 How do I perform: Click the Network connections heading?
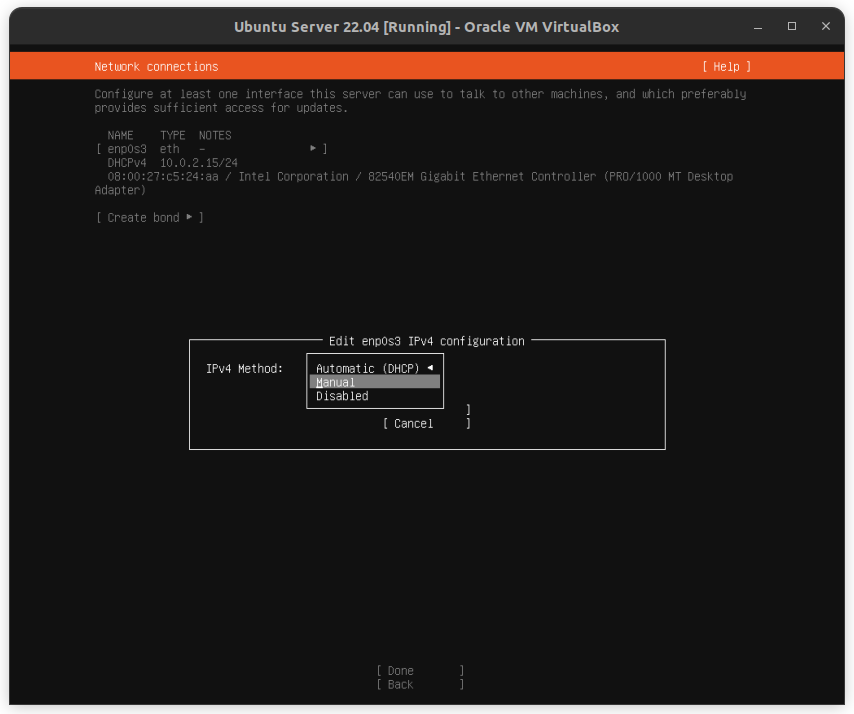click(x=156, y=66)
